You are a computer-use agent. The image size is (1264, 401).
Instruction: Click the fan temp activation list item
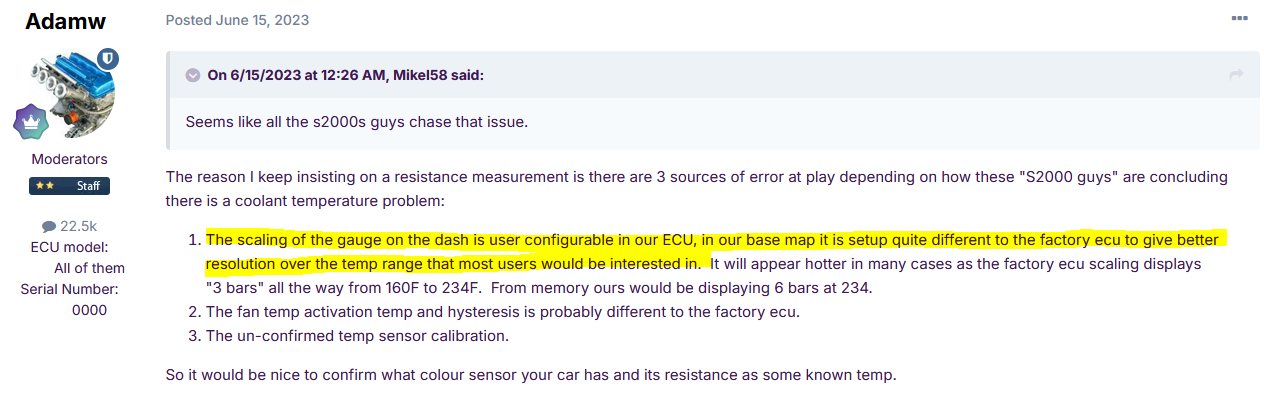point(503,311)
